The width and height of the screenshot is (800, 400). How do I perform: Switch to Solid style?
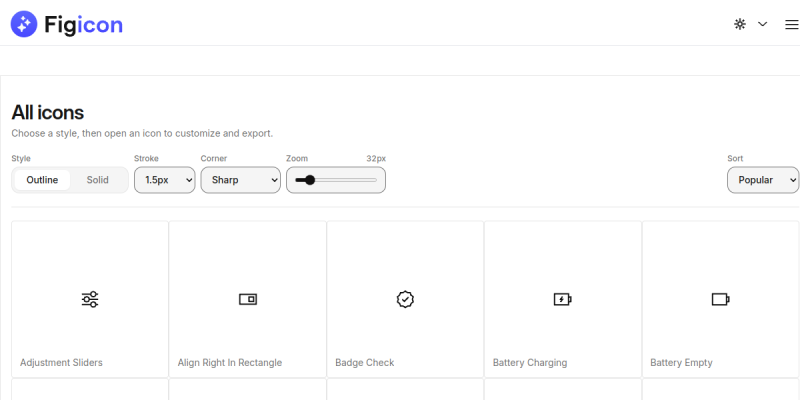point(97,180)
